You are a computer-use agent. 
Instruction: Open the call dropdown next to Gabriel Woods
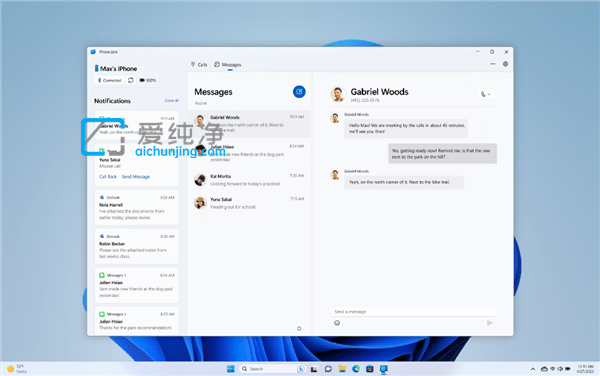[x=486, y=94]
